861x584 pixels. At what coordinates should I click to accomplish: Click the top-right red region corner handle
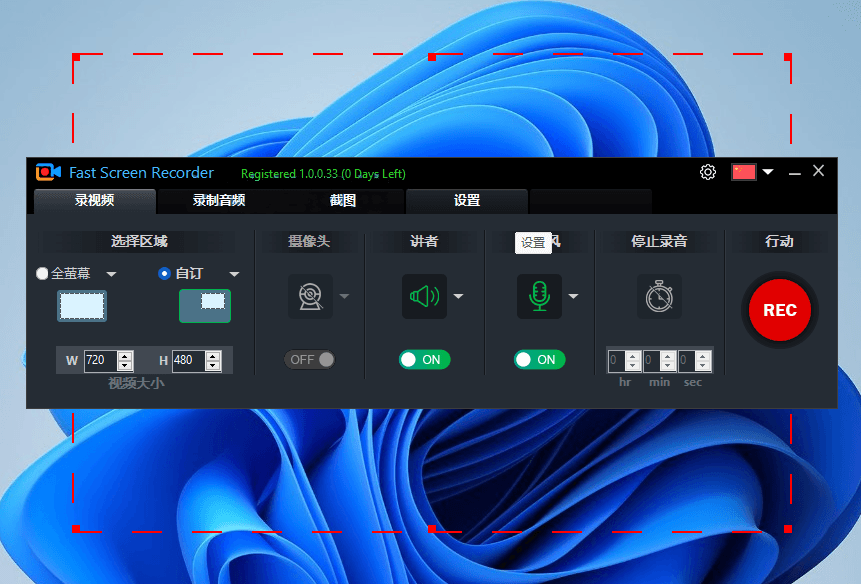coord(787,57)
